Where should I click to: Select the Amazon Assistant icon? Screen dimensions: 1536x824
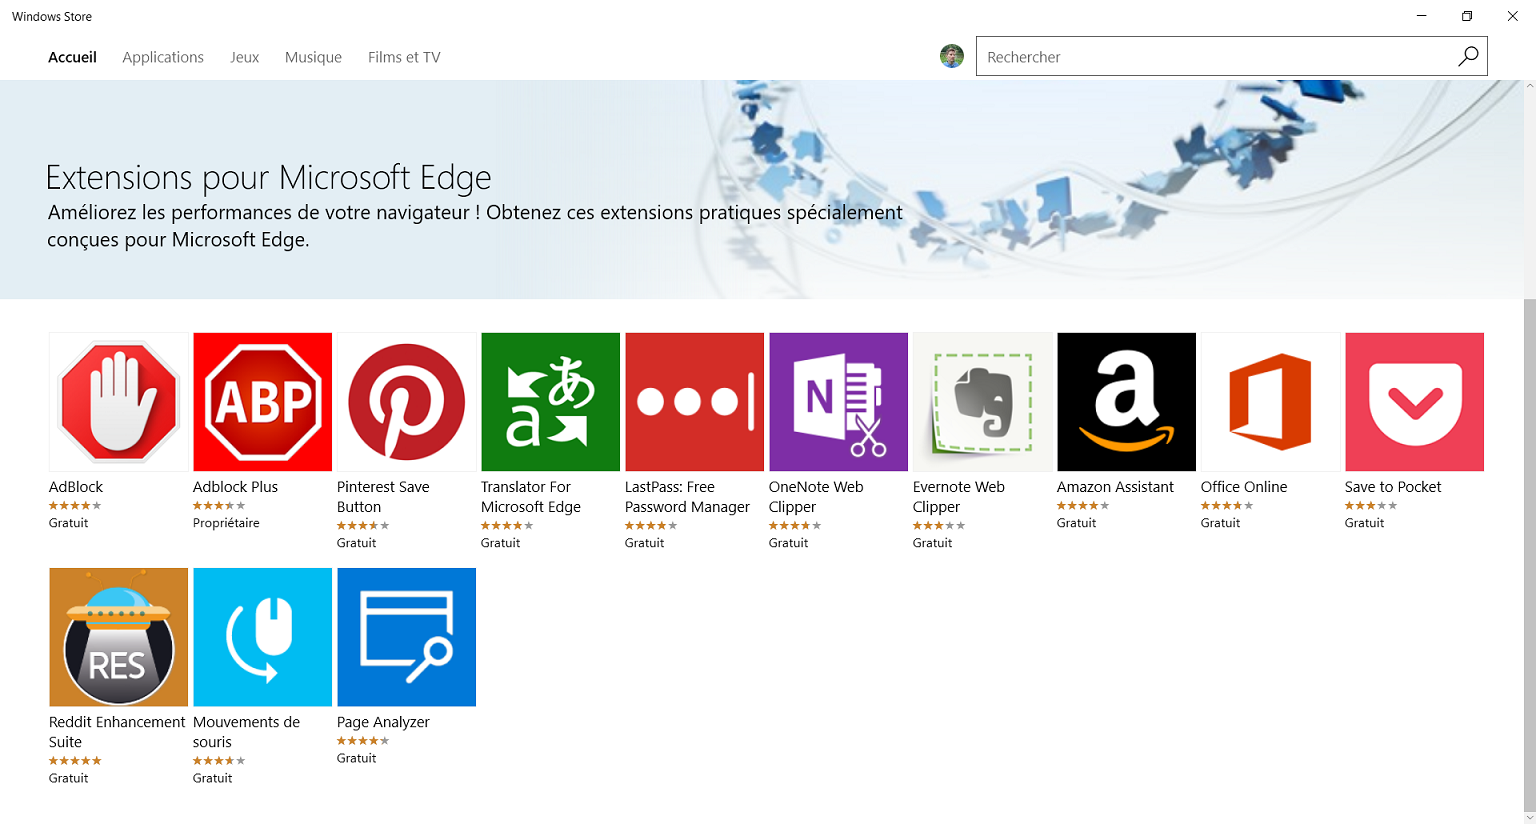click(x=1126, y=402)
